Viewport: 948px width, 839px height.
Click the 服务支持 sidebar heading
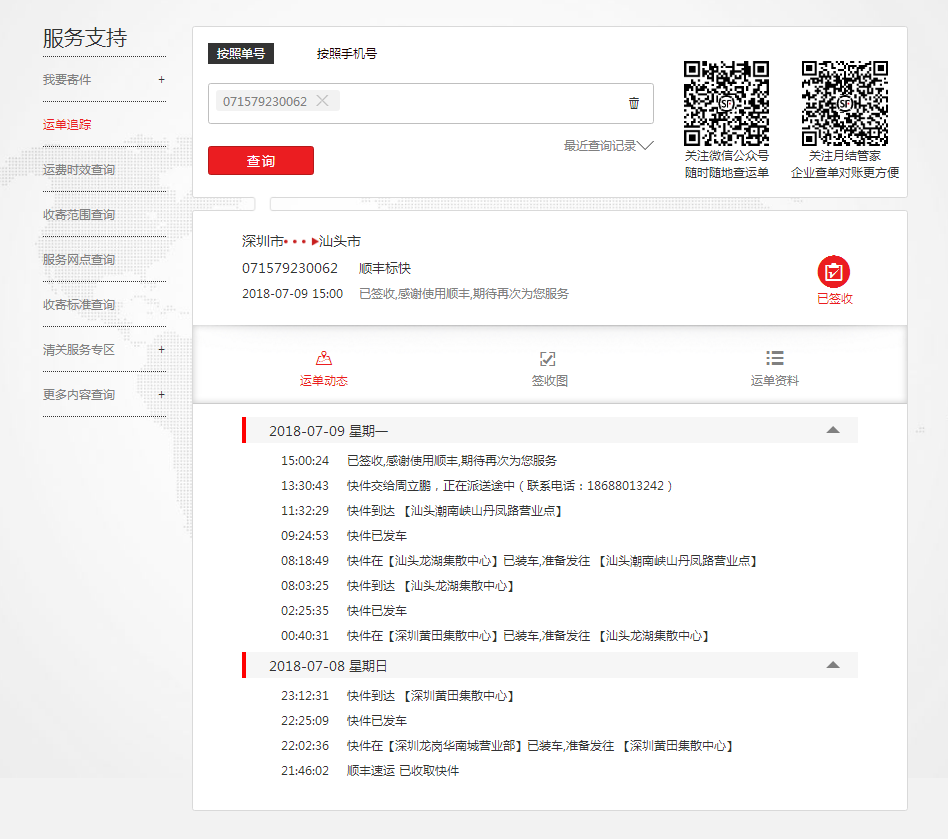[85, 37]
